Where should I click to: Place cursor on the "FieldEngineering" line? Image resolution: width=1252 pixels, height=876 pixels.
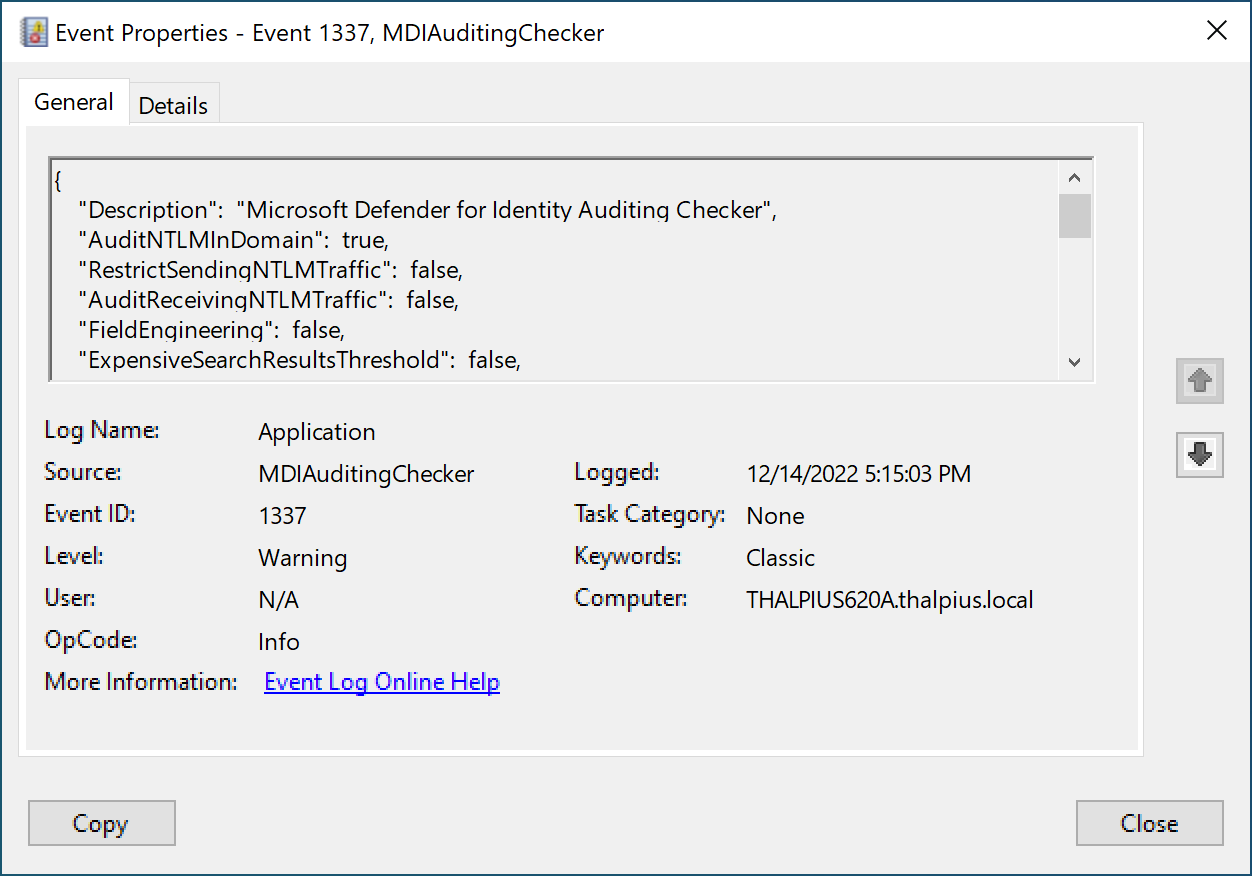(210, 330)
